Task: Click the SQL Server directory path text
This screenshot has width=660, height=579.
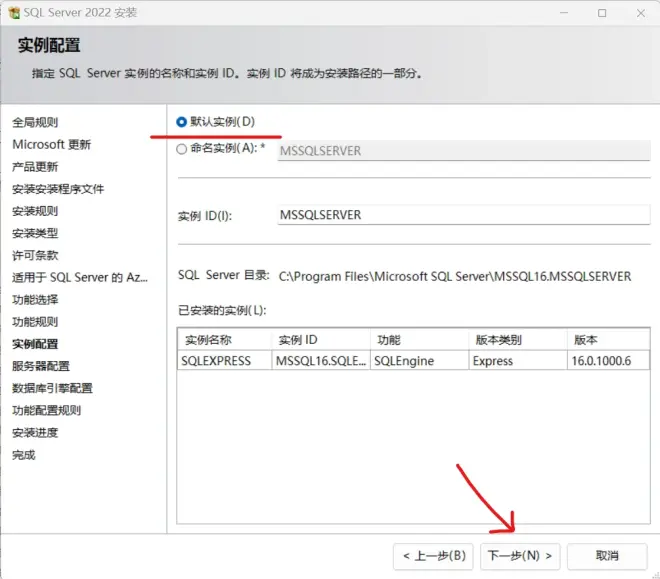Action: click(455, 276)
